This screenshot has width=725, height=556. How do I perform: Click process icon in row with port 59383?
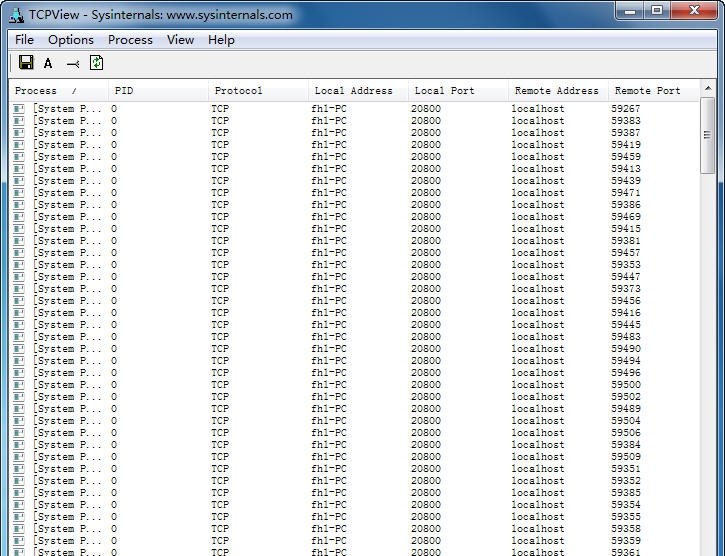point(18,121)
